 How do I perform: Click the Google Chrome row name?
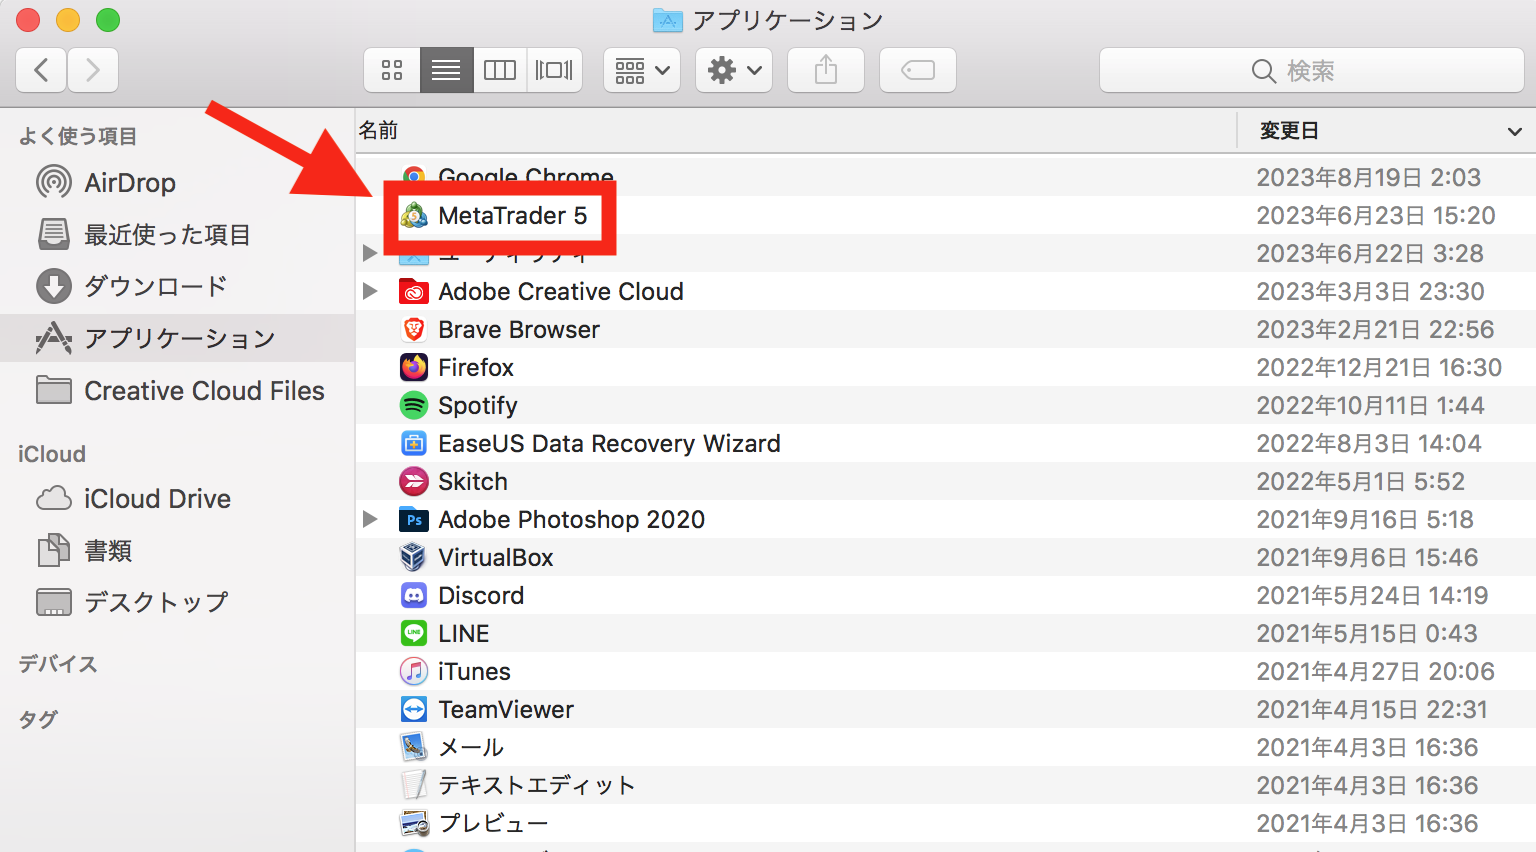click(526, 178)
